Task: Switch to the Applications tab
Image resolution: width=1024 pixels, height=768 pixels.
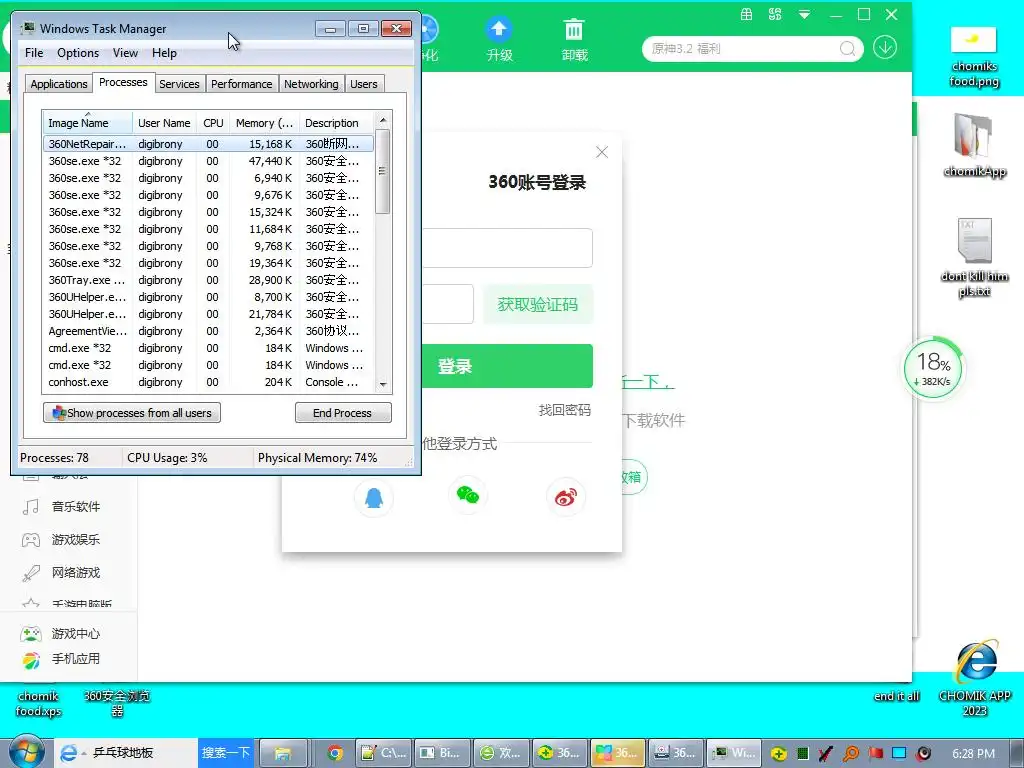Action: tap(59, 84)
